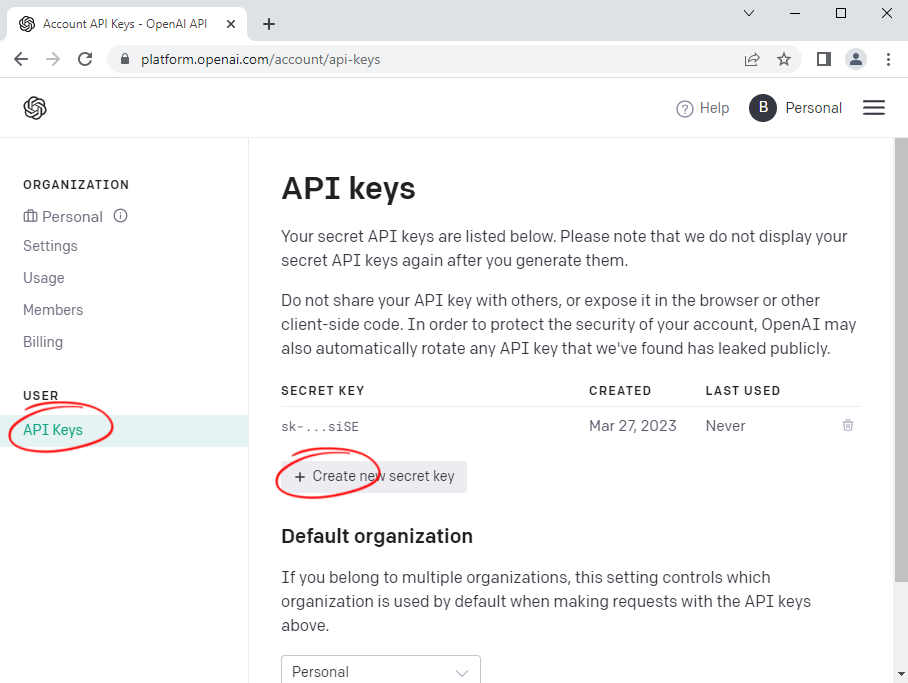Reload the current page
This screenshot has height=683, width=908.
tap(85, 59)
